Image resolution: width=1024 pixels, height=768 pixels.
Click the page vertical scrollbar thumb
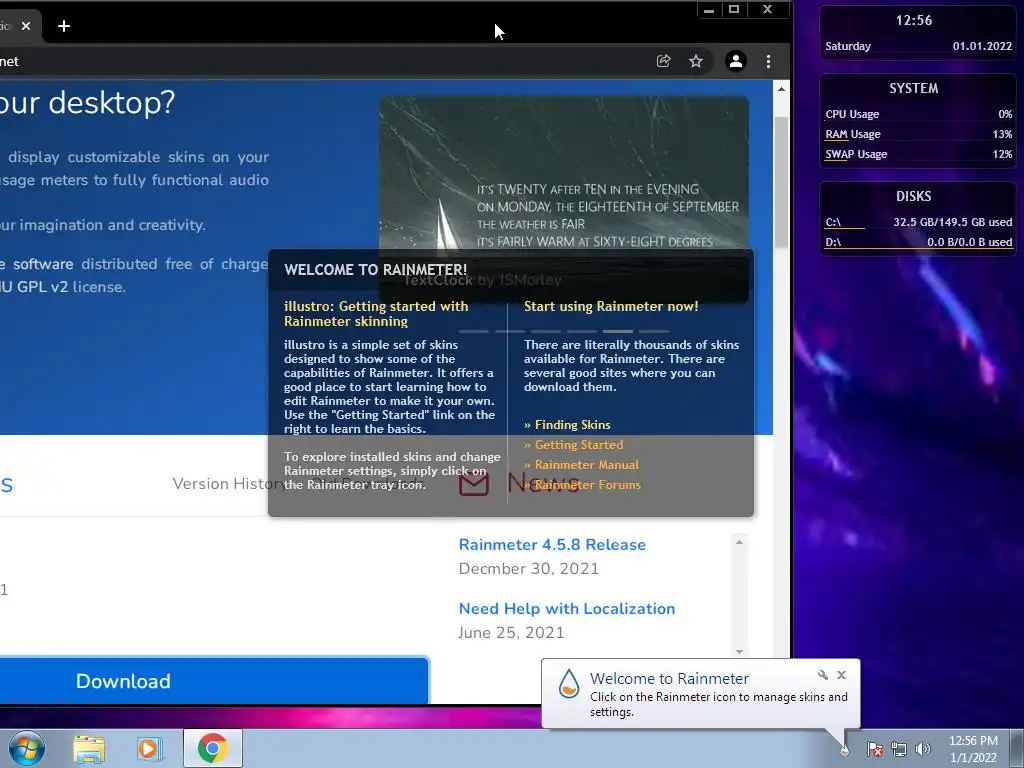pyautogui.click(x=782, y=183)
